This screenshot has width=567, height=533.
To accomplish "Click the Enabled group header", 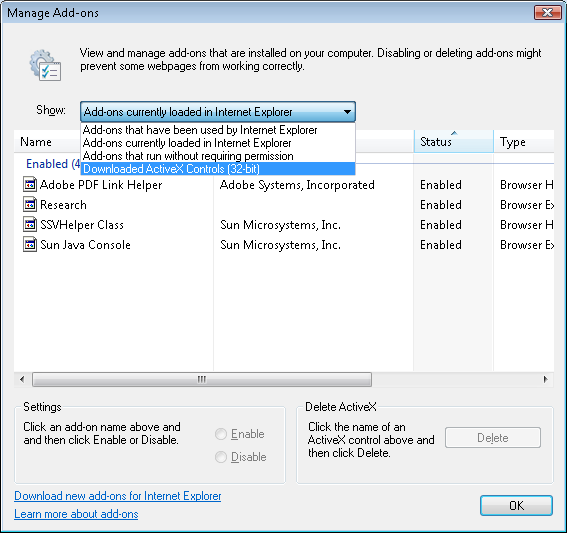I will (x=53, y=164).
